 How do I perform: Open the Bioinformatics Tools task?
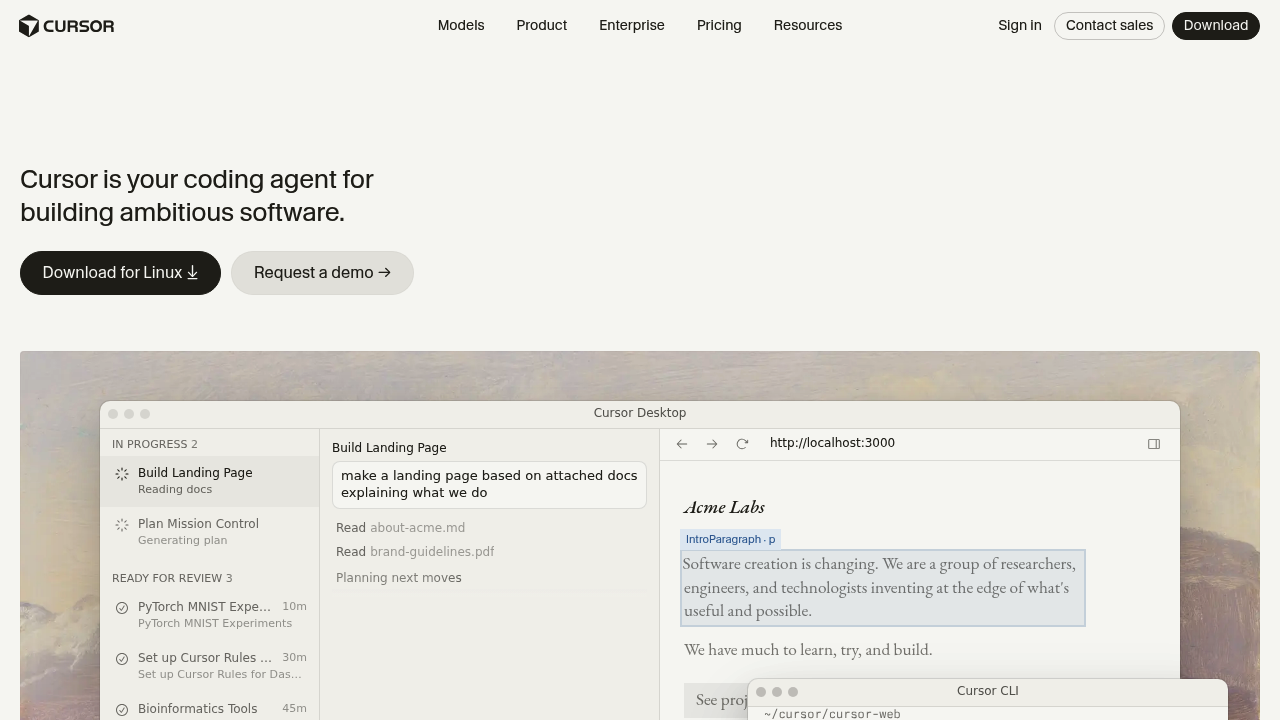point(210,708)
